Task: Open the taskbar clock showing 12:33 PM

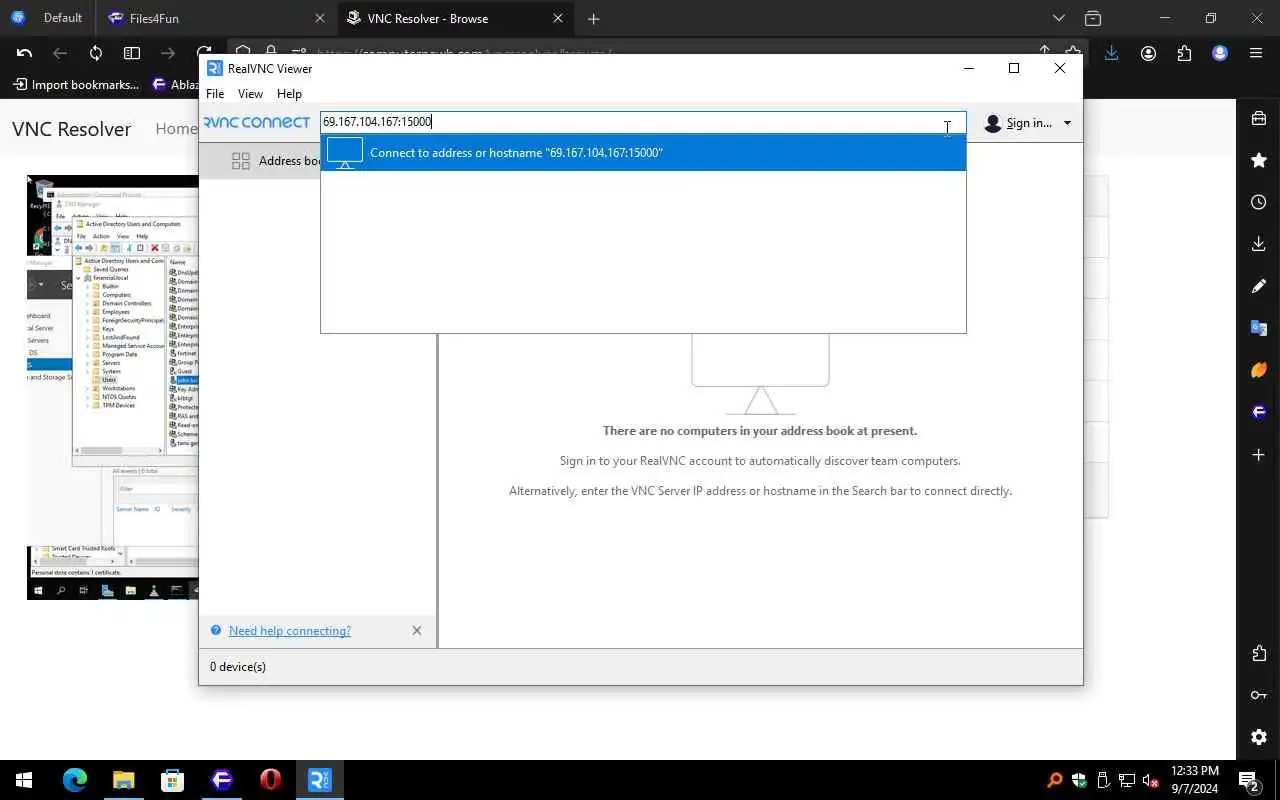Action: click(x=1194, y=780)
